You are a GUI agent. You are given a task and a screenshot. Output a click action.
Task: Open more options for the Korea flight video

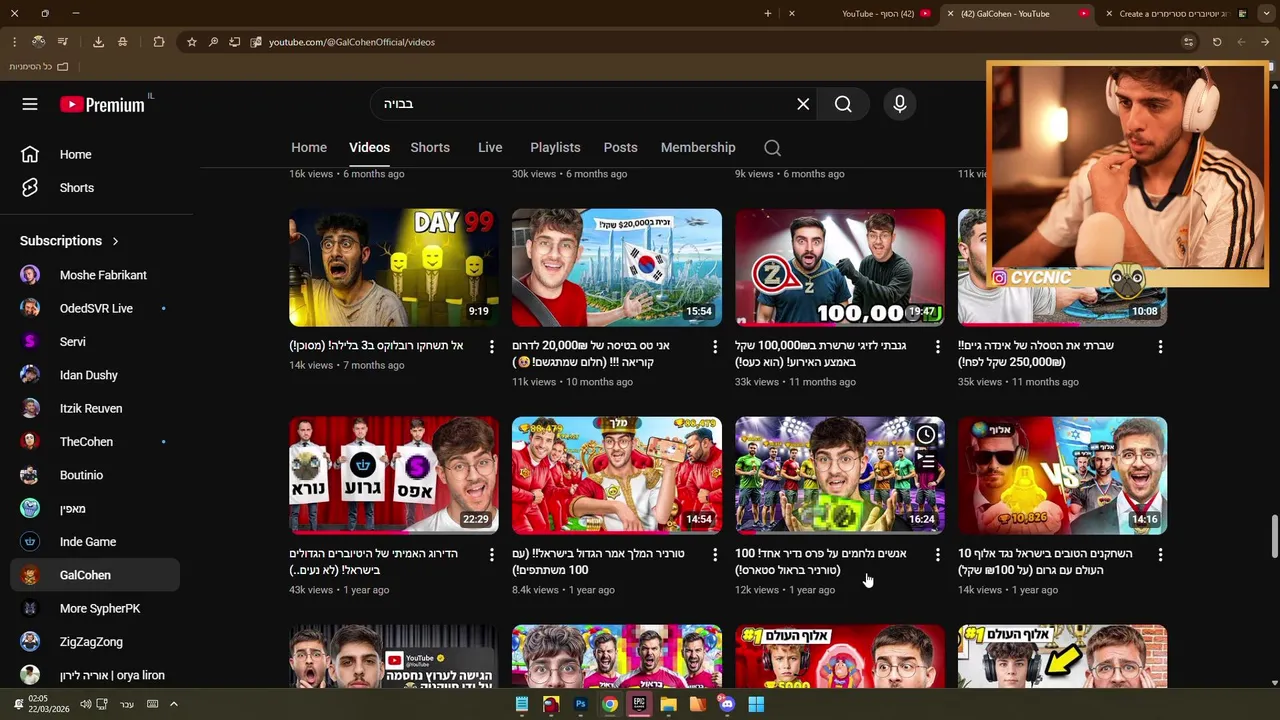[714, 346]
